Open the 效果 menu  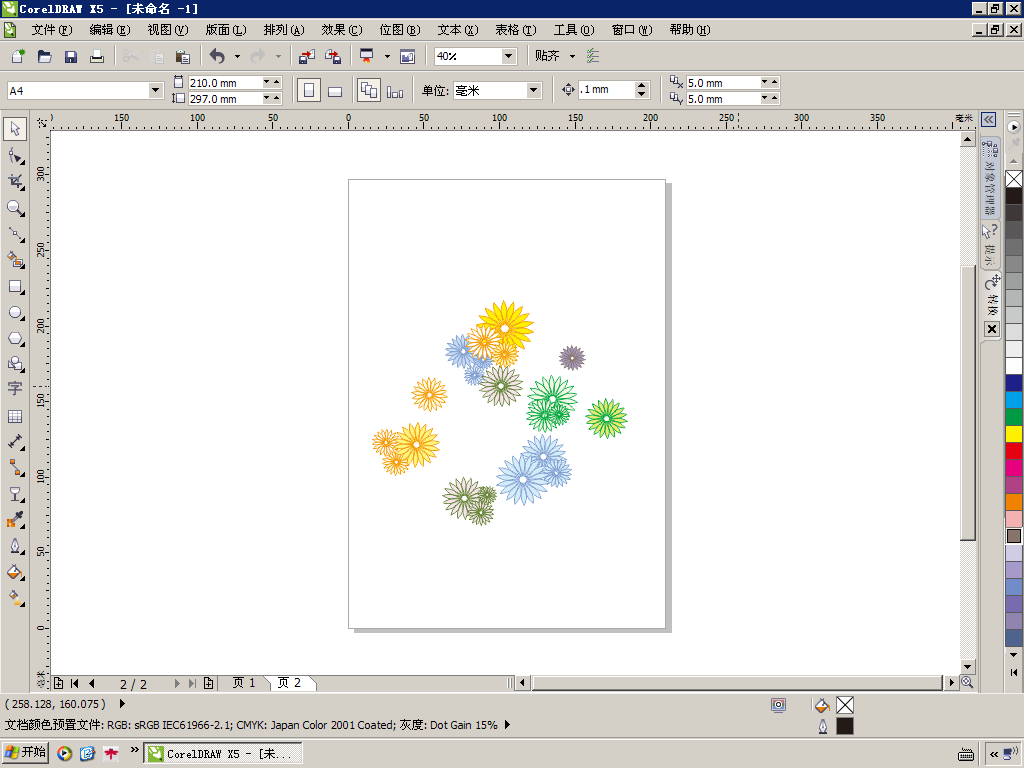342,30
